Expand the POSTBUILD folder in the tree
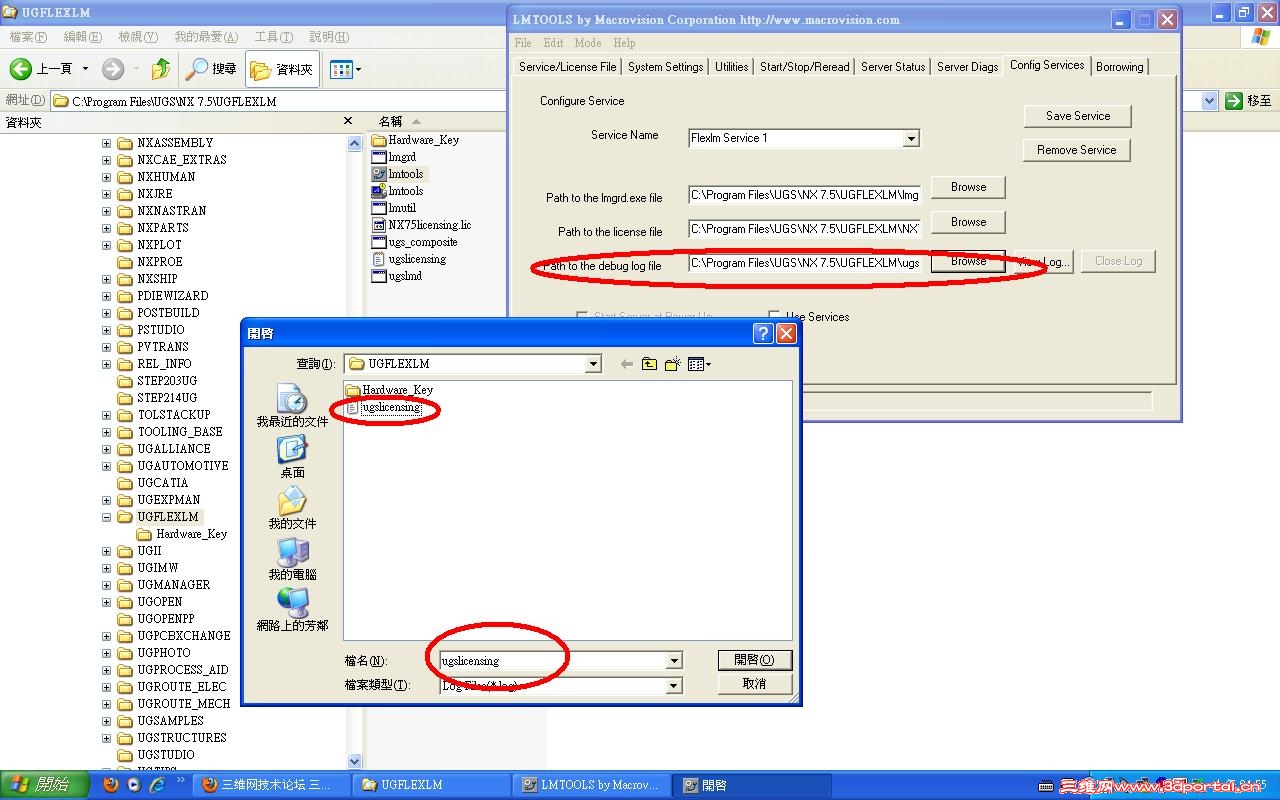This screenshot has width=1280, height=800. tap(107, 313)
